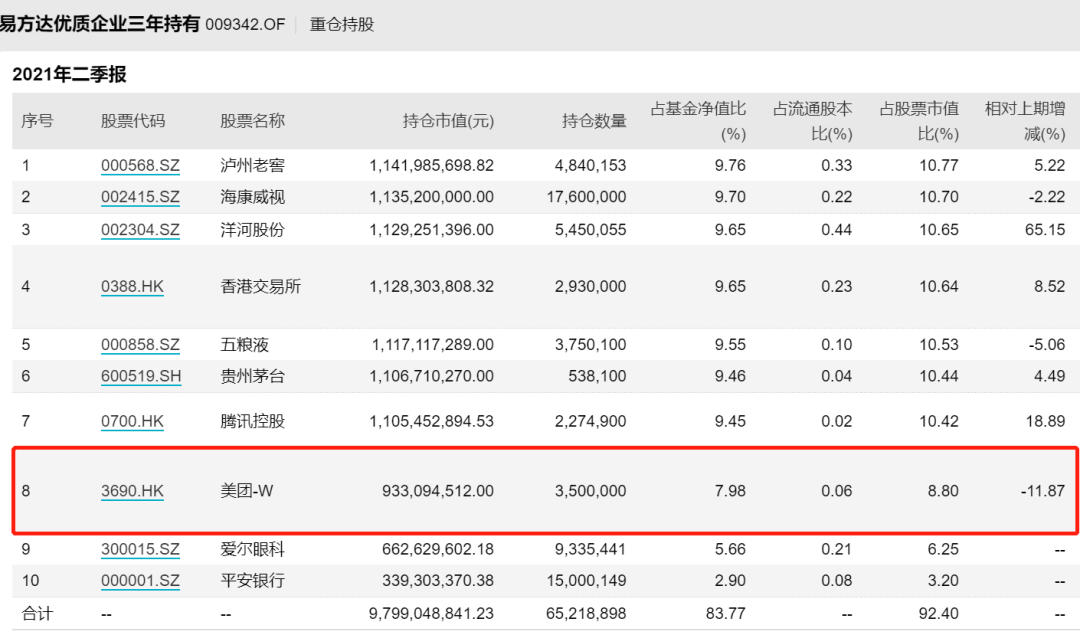Select the 重仓持股 tab label
This screenshot has height=635, width=1080.
coord(342,25)
